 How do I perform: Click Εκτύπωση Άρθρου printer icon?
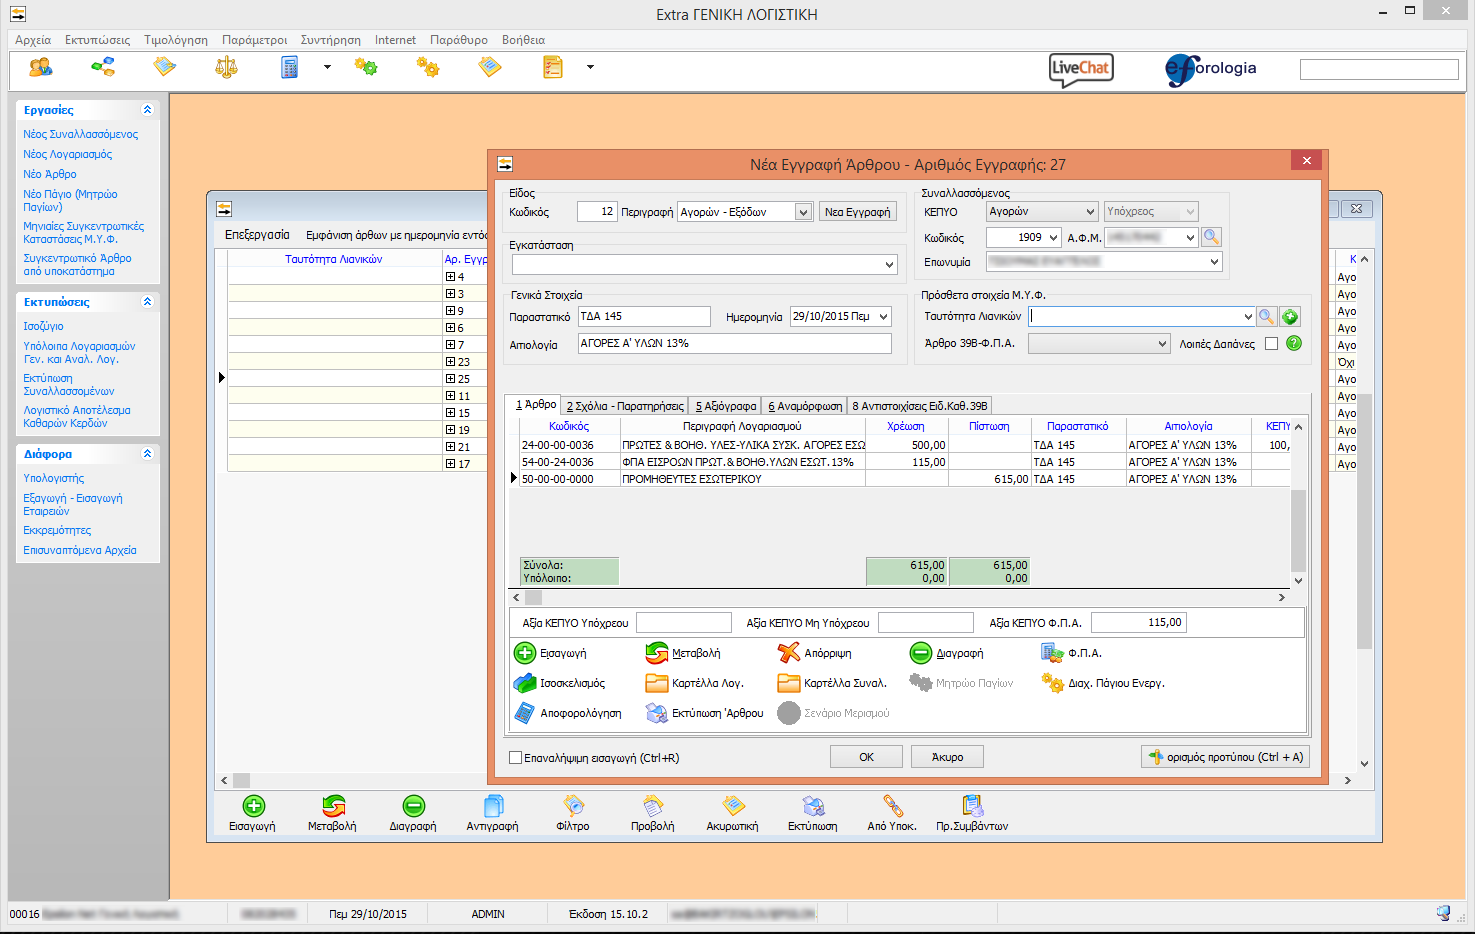[657, 713]
